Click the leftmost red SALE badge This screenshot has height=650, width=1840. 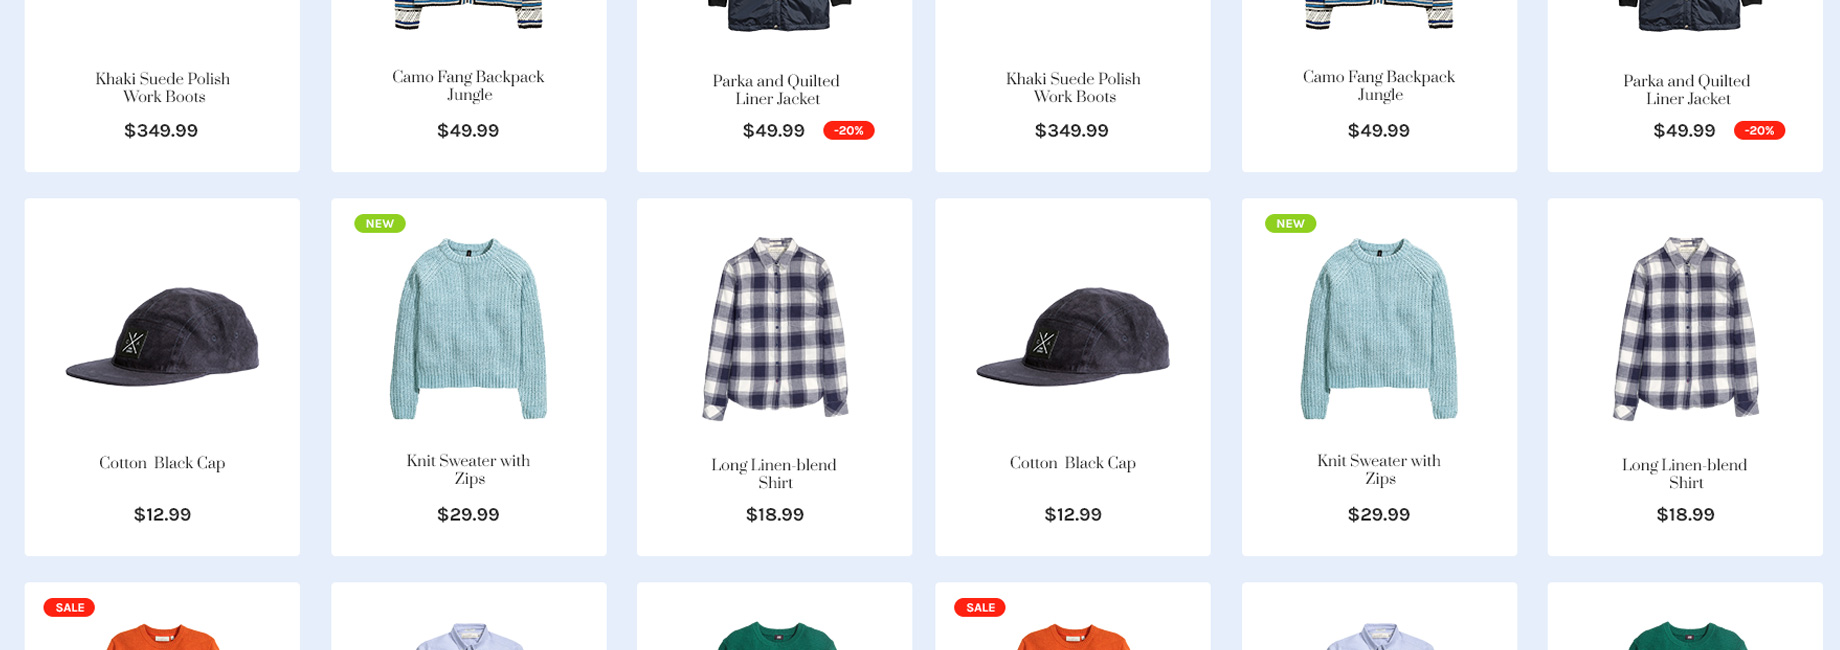(x=69, y=608)
